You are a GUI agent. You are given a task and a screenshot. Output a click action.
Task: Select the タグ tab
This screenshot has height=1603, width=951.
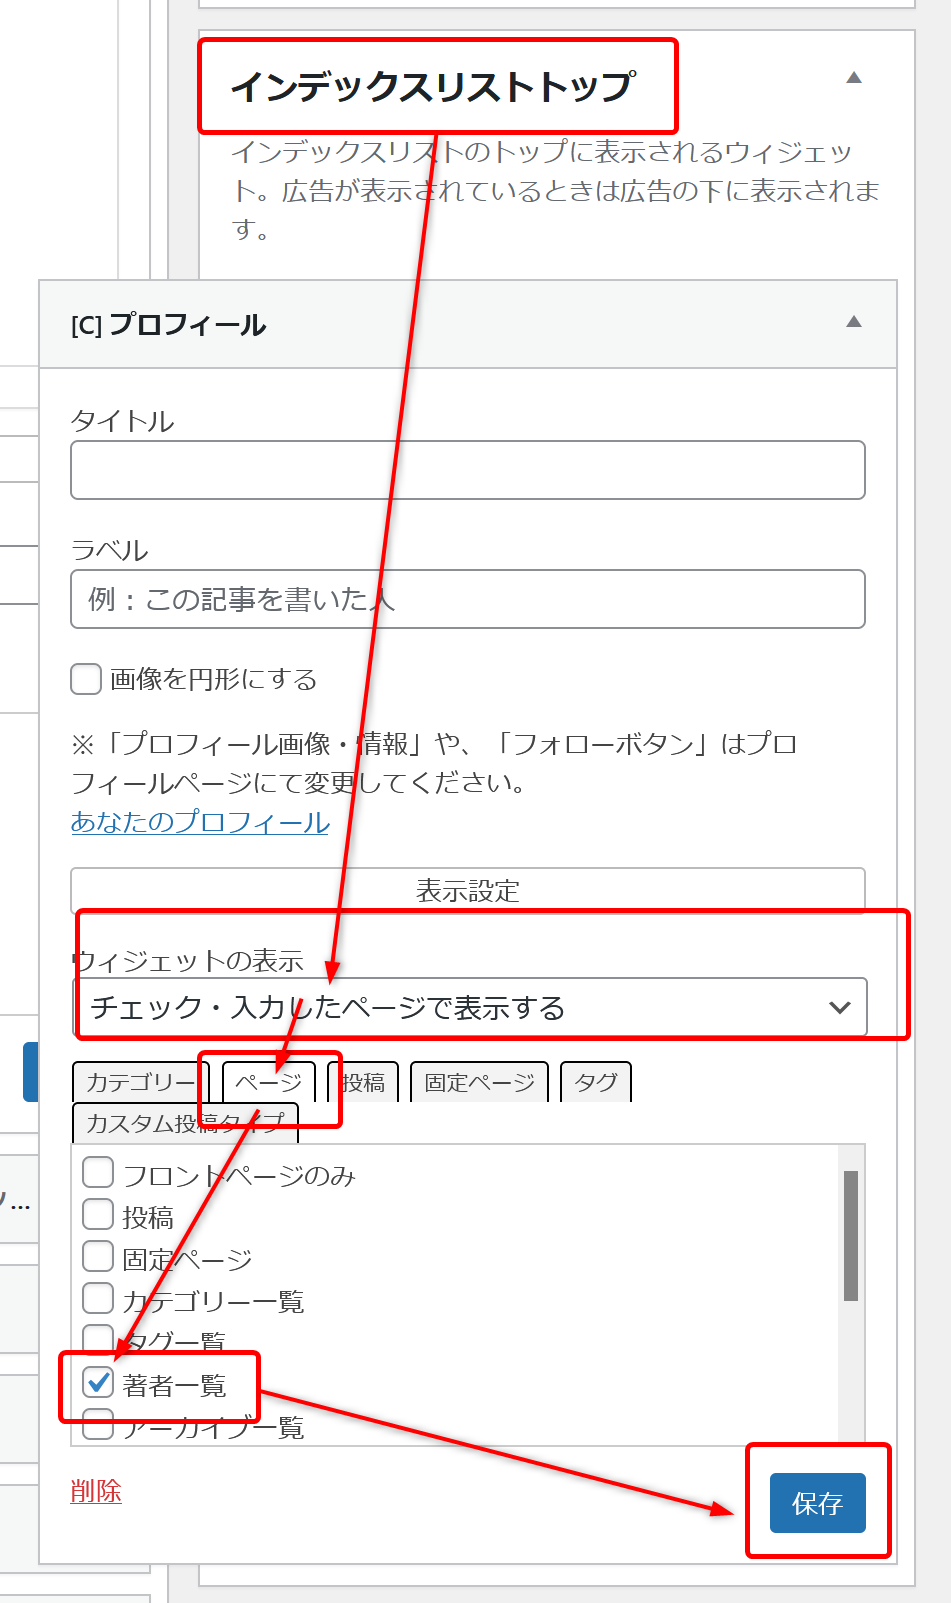pos(596,1082)
